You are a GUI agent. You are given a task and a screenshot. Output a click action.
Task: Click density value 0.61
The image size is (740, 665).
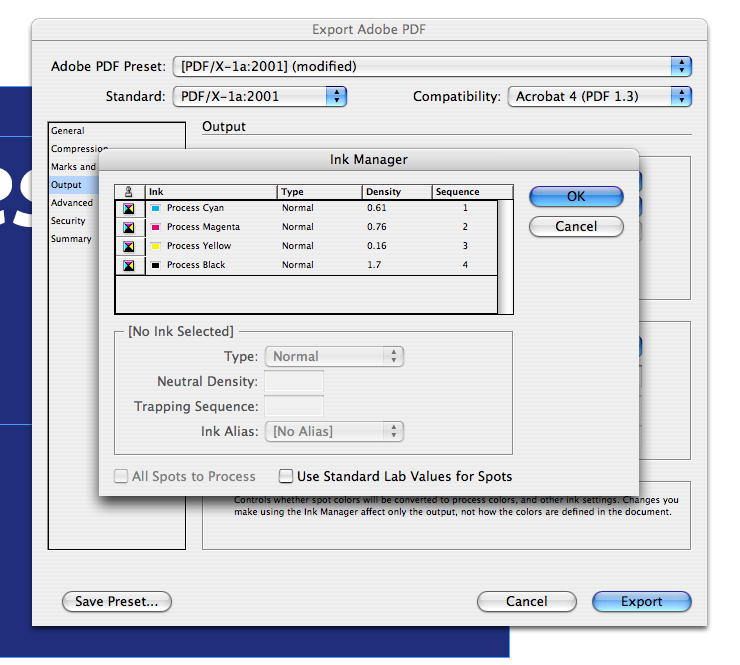[x=377, y=208]
